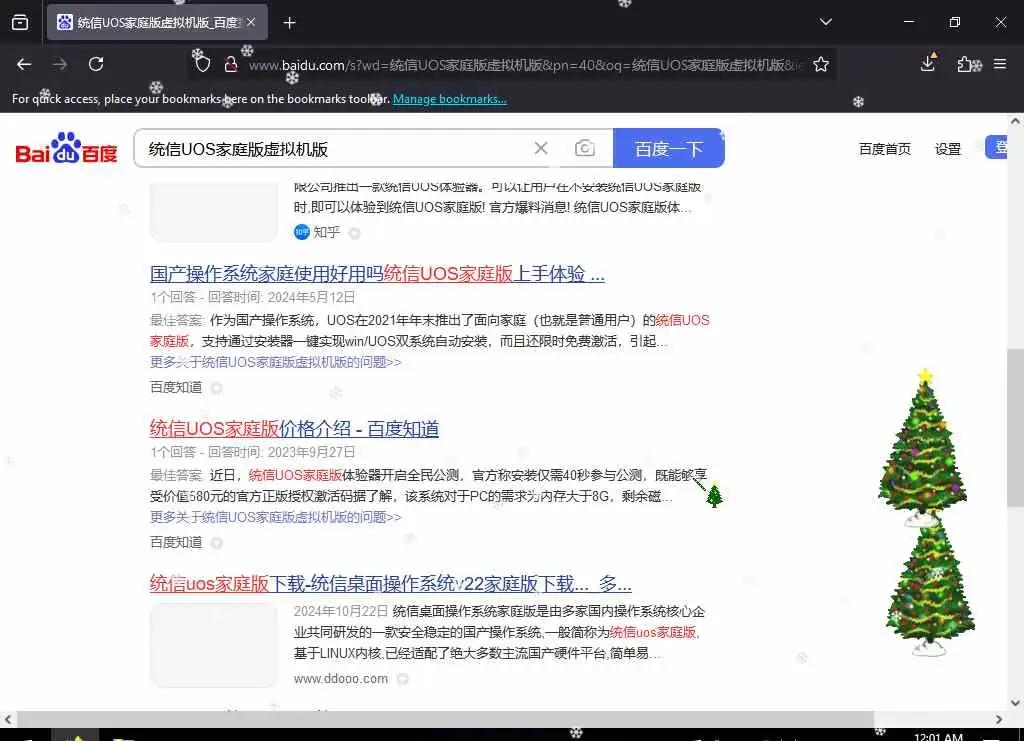Open image search camera icon
This screenshot has height=741, width=1024.
click(x=584, y=148)
